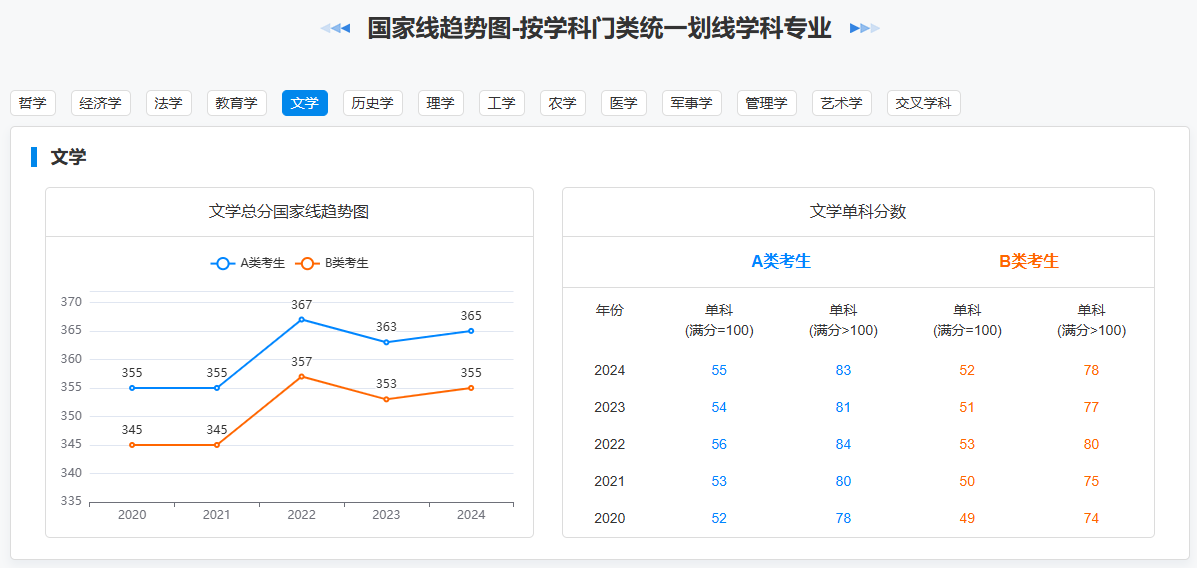The height and width of the screenshot is (568, 1197).
Task: Click the 2024 A类 data point labeled 365
Action: click(471, 331)
